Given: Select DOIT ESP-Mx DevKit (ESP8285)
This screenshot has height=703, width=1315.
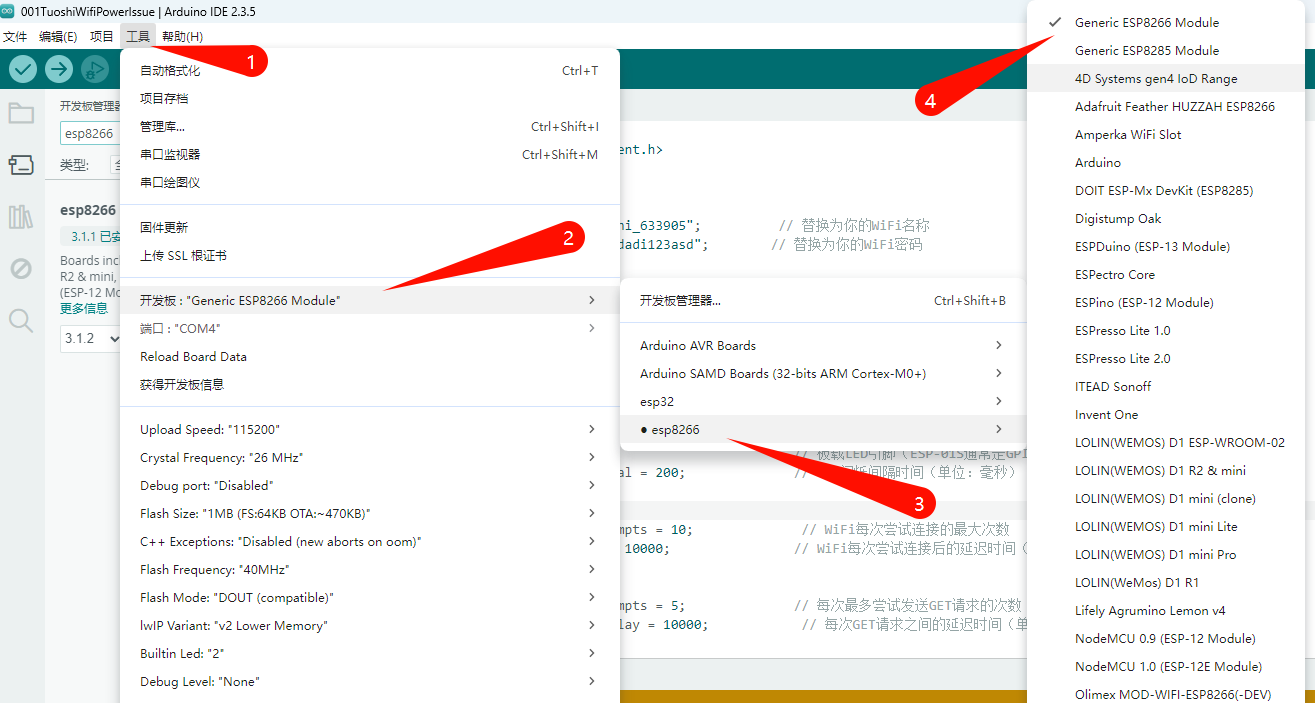Looking at the screenshot, I should 1166,191.
